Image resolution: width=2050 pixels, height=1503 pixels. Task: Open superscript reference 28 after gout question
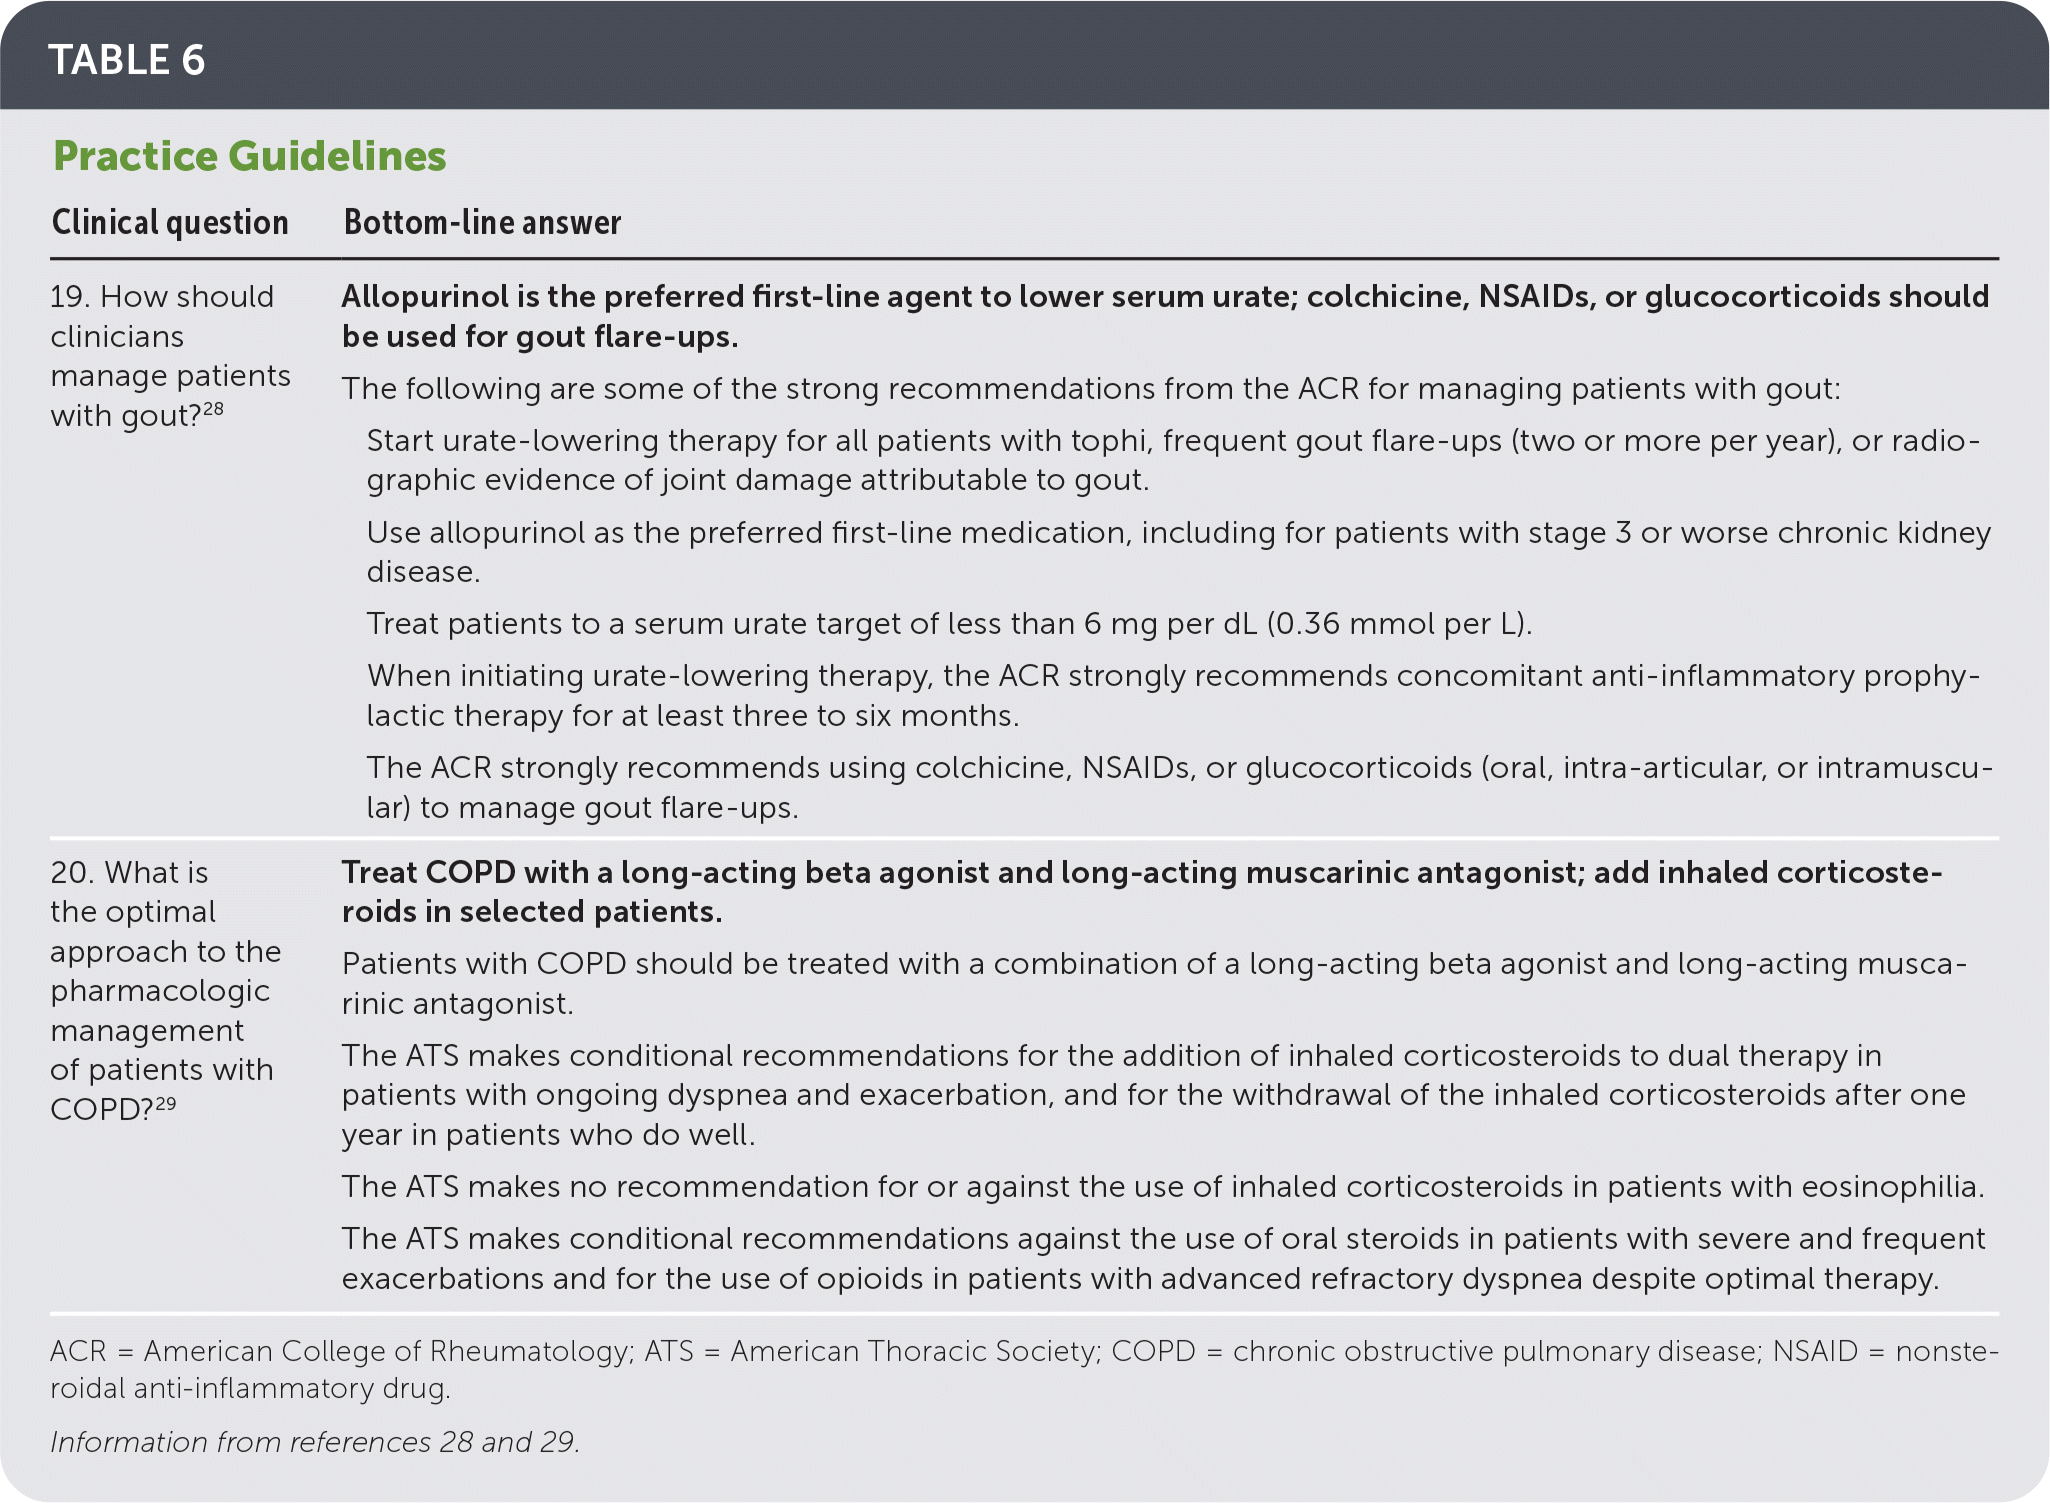(213, 409)
